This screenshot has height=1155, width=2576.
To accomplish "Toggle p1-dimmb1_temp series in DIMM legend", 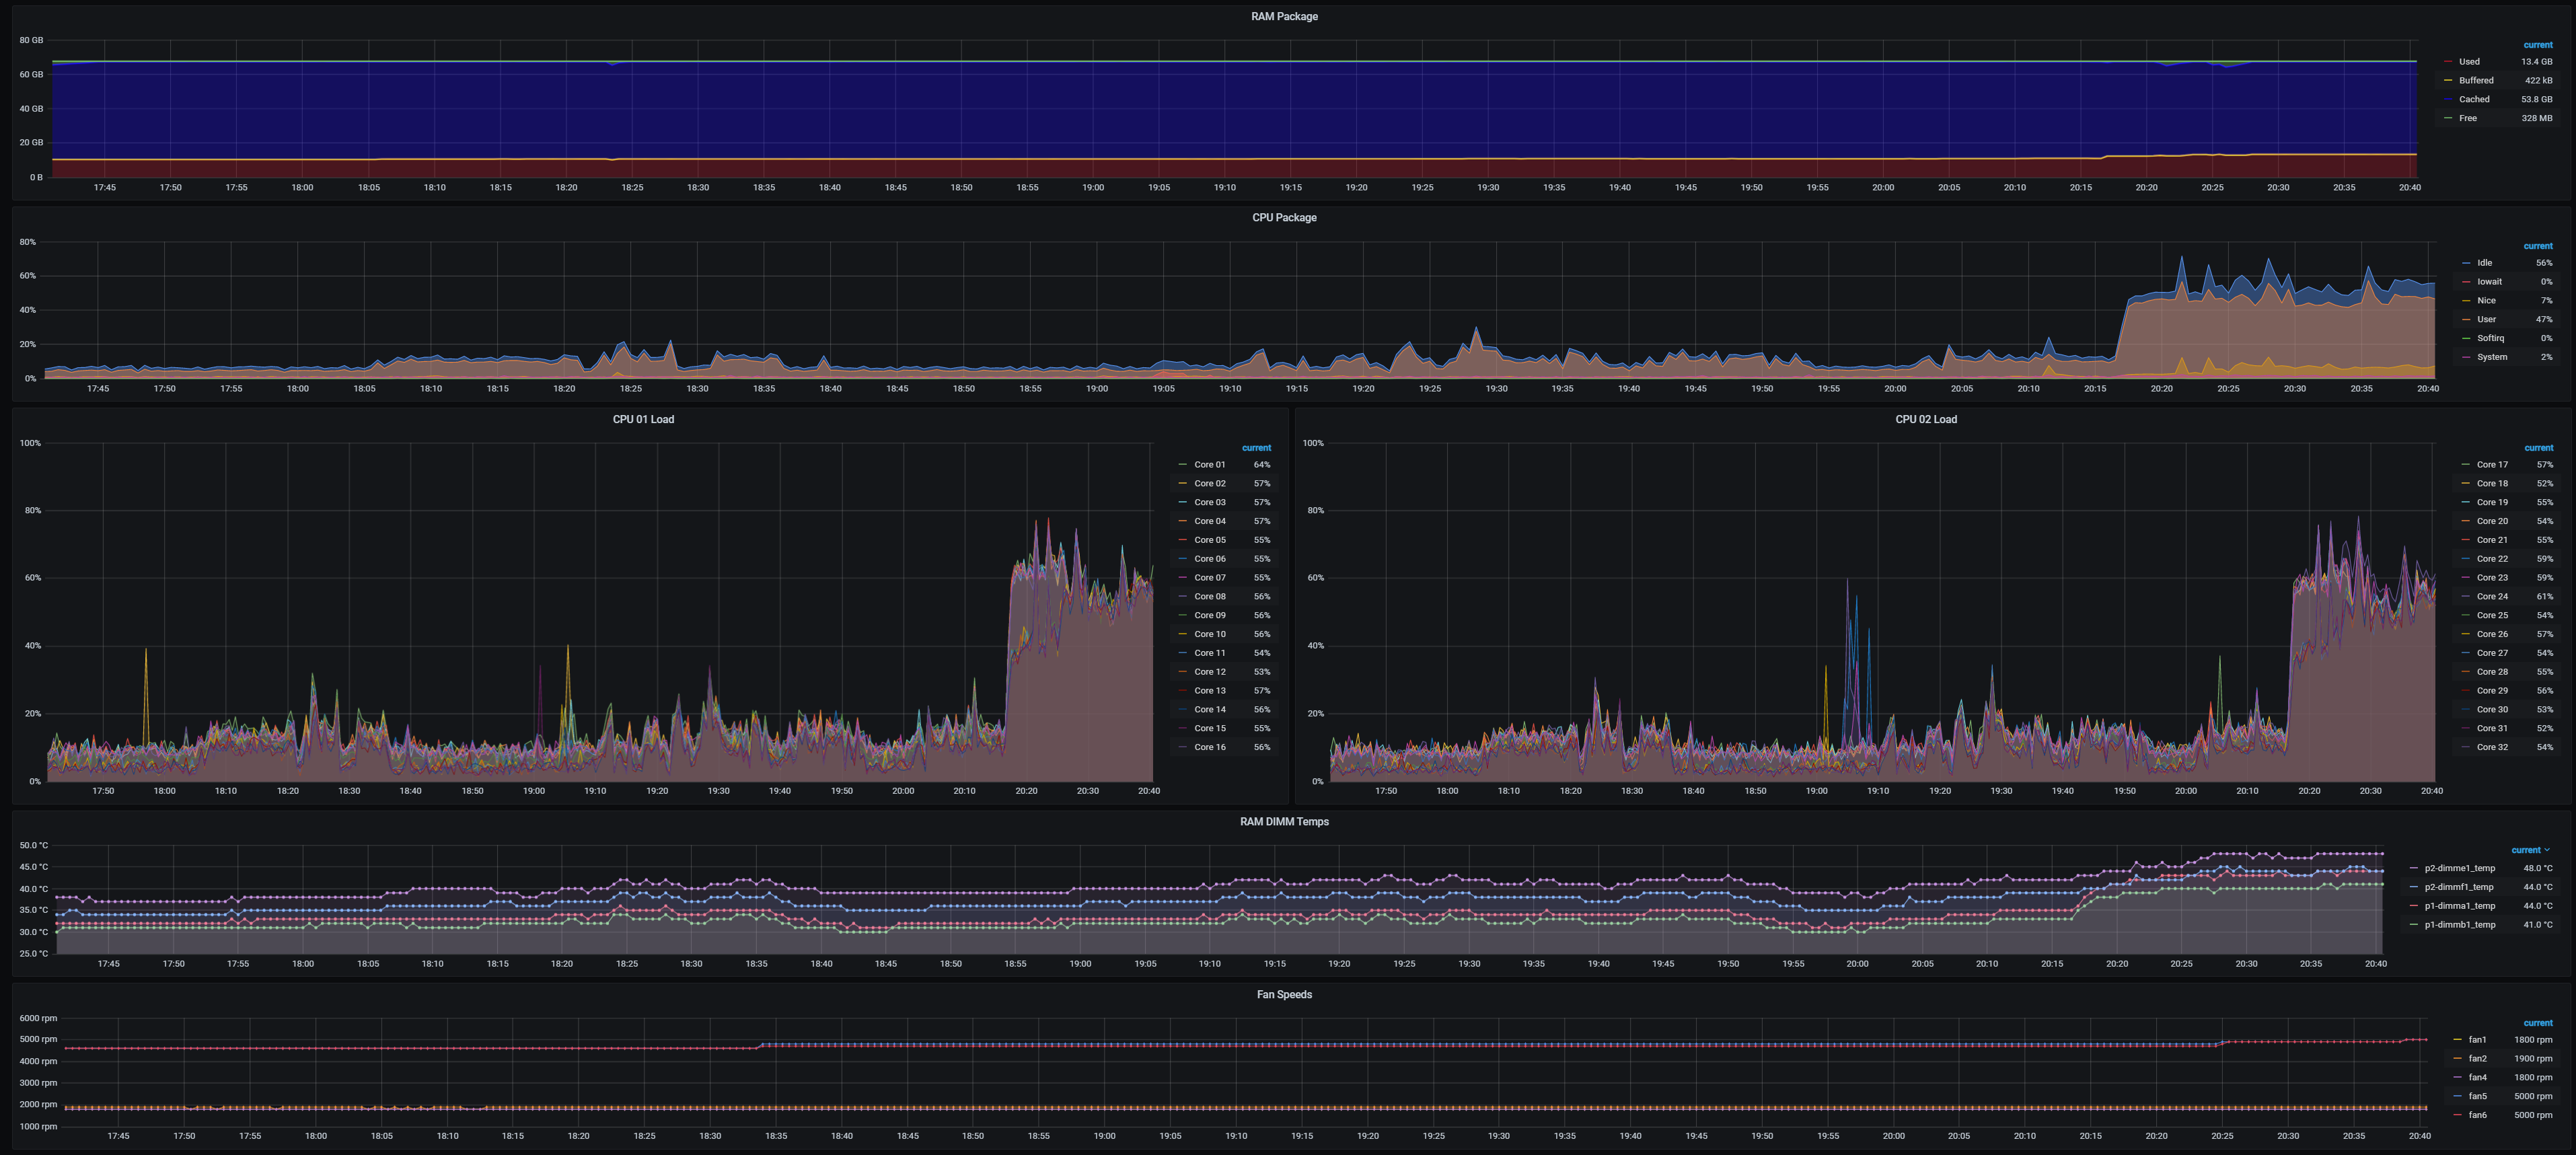I will click(x=2459, y=925).
